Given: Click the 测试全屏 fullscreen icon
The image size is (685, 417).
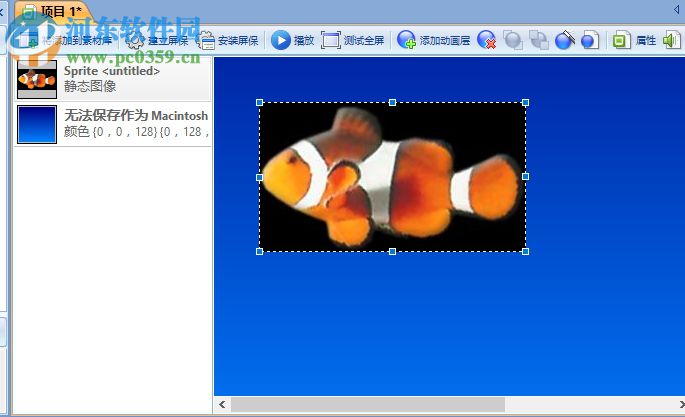Looking at the screenshot, I should coord(331,41).
